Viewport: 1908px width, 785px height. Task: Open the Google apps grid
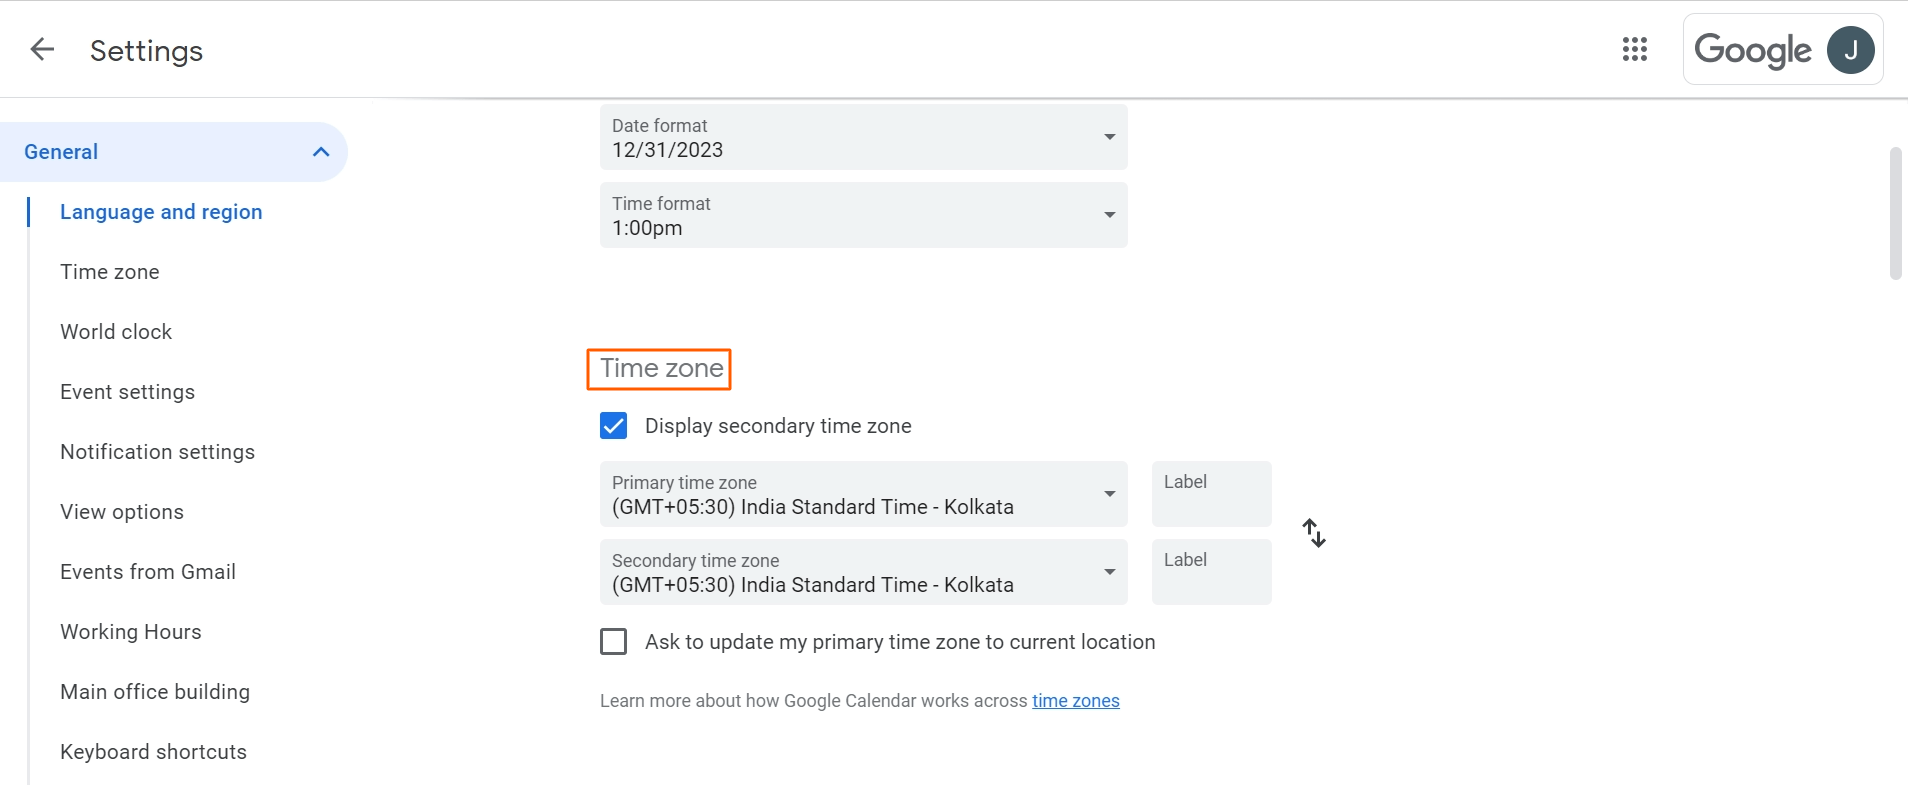pos(1634,49)
